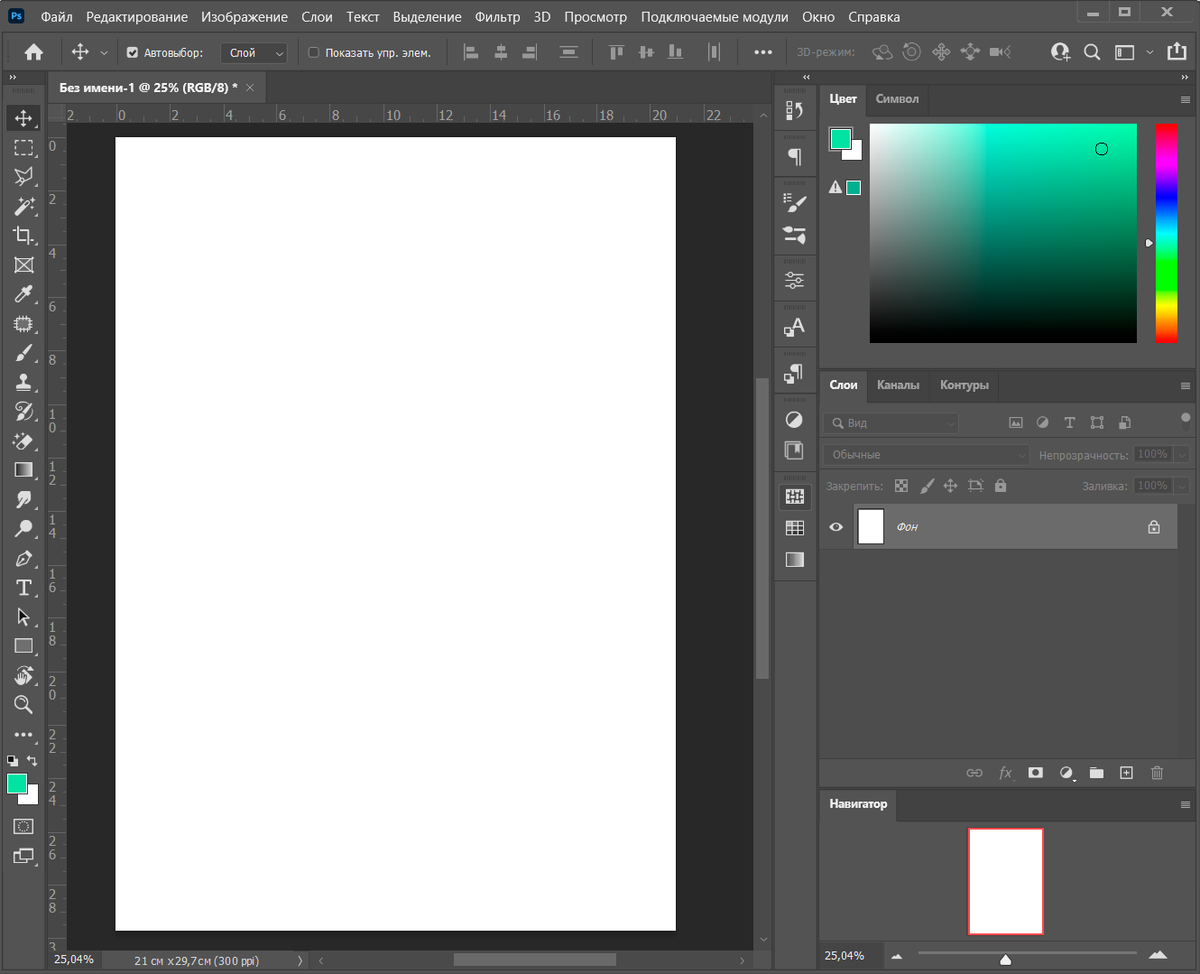Select the Pen tool
The image size is (1200, 974).
(x=23, y=558)
